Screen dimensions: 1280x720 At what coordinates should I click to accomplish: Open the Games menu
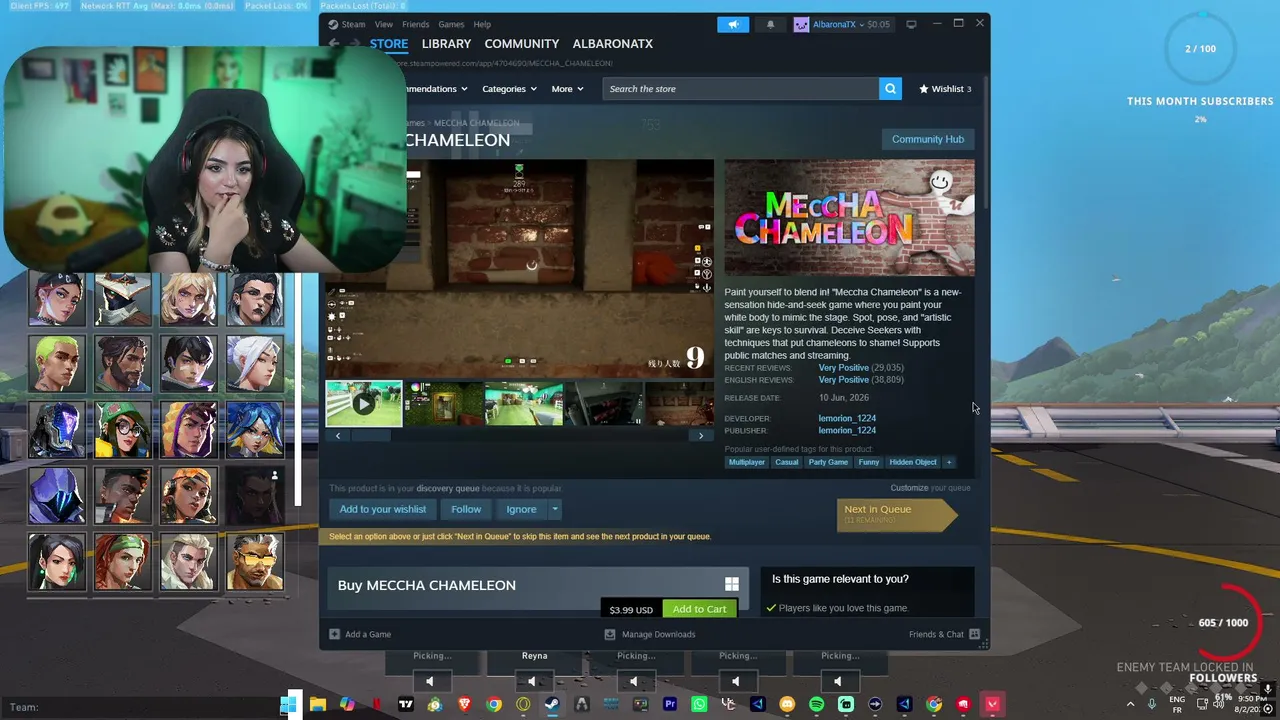[x=451, y=24]
